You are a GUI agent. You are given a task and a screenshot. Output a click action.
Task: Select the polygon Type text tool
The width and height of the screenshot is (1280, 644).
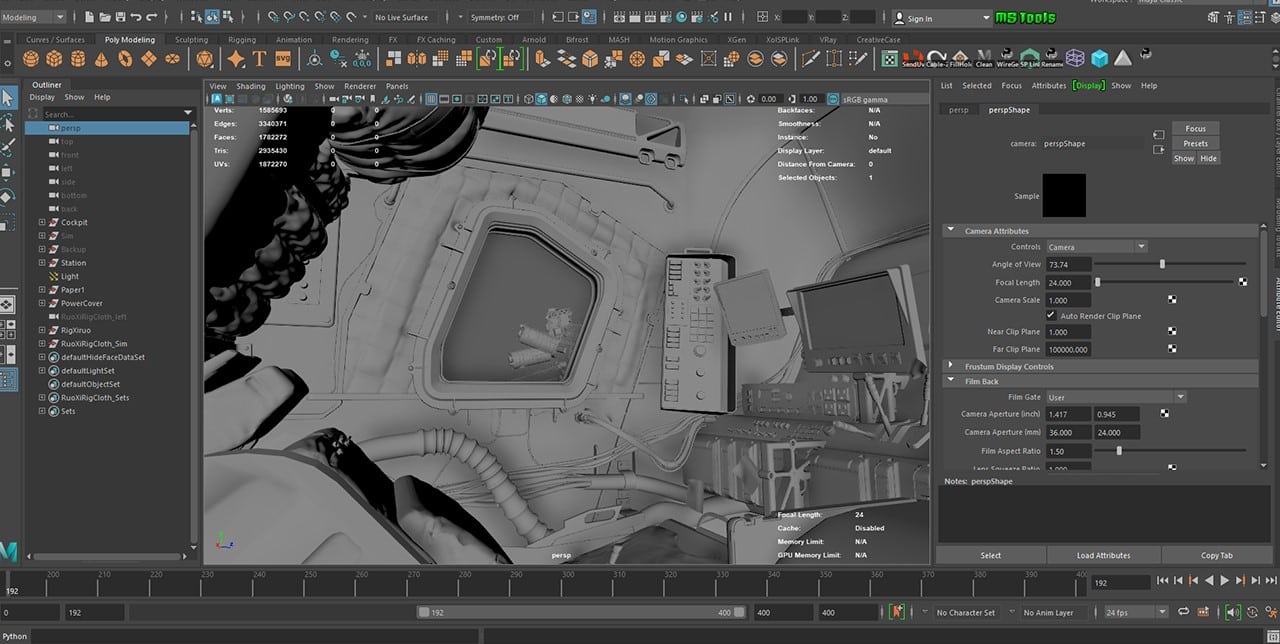click(260, 59)
